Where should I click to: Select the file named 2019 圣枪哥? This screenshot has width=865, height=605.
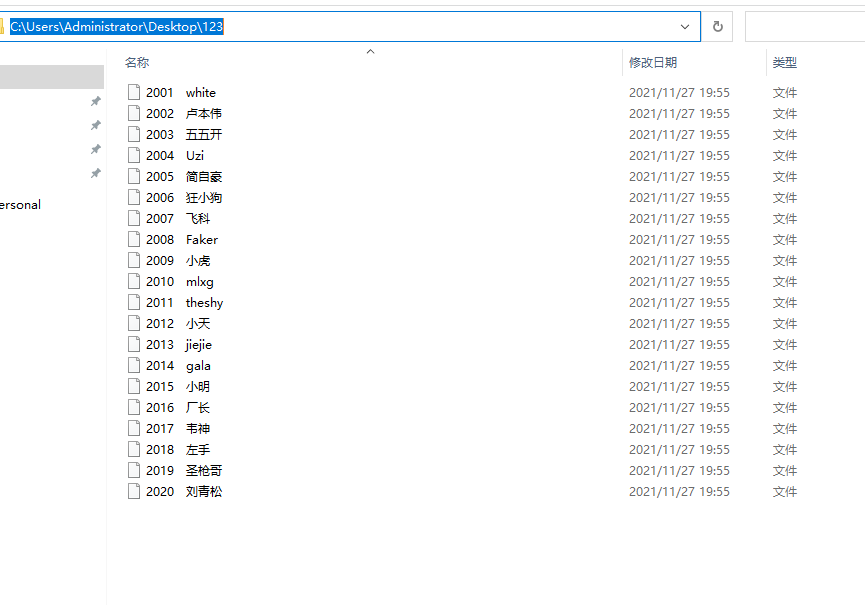184,470
